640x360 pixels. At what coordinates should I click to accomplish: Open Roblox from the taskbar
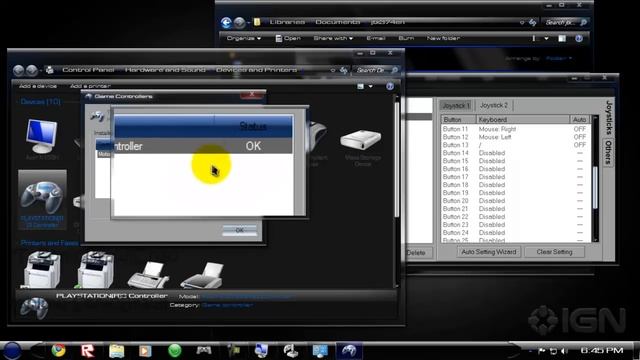click(x=87, y=350)
